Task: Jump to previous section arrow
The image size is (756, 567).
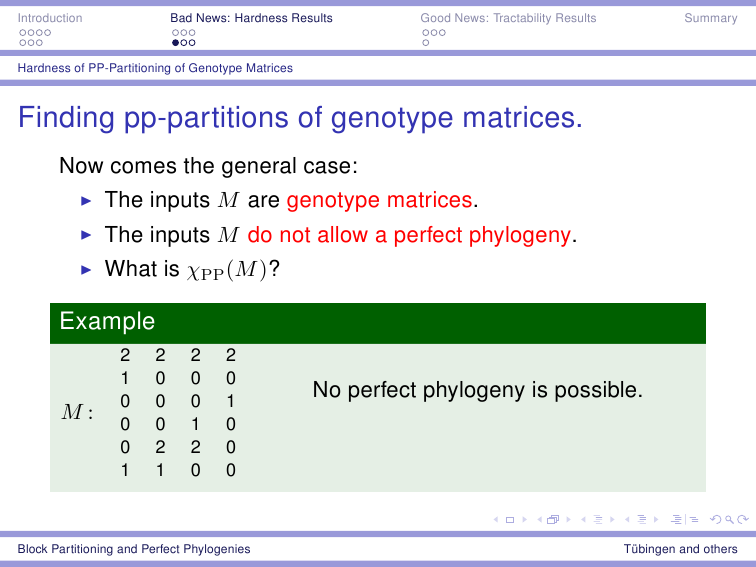Action: (x=627, y=520)
